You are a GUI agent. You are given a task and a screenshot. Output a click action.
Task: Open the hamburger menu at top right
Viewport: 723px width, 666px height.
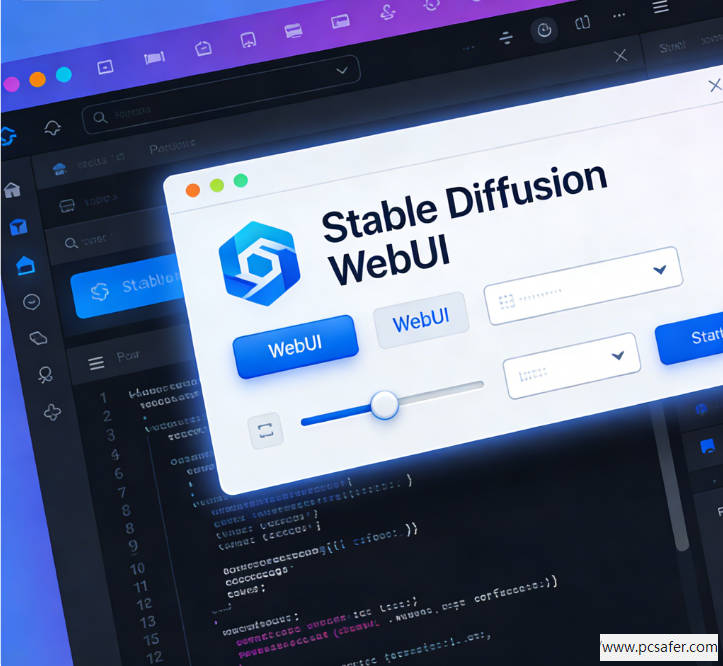pyautogui.click(x=660, y=6)
